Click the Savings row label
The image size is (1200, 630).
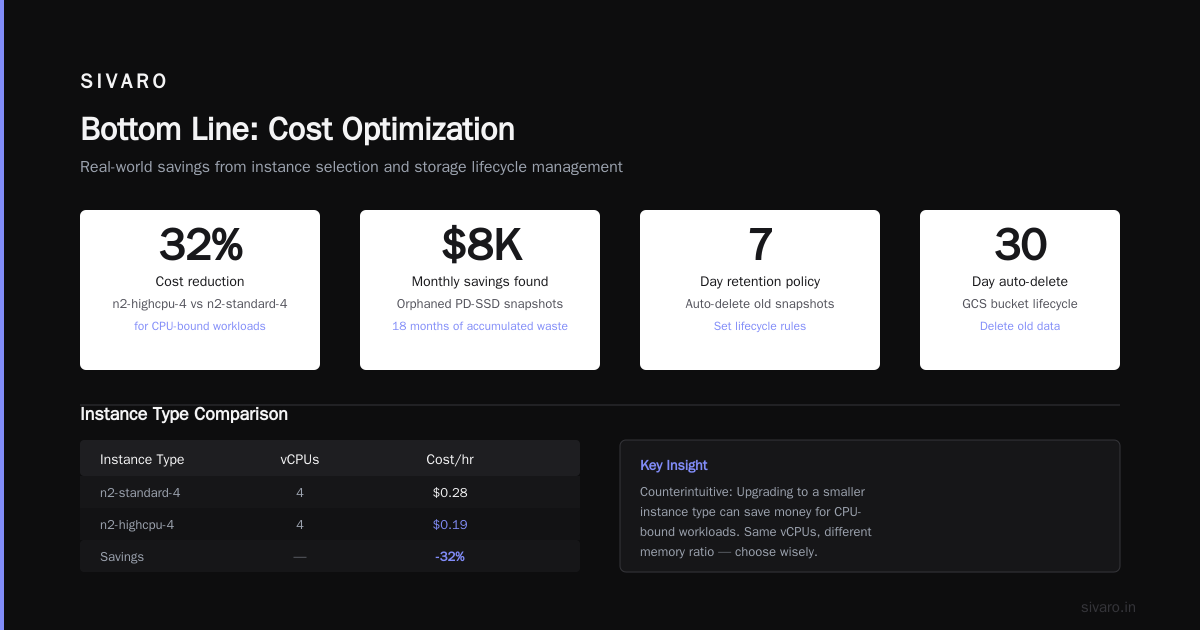122,556
